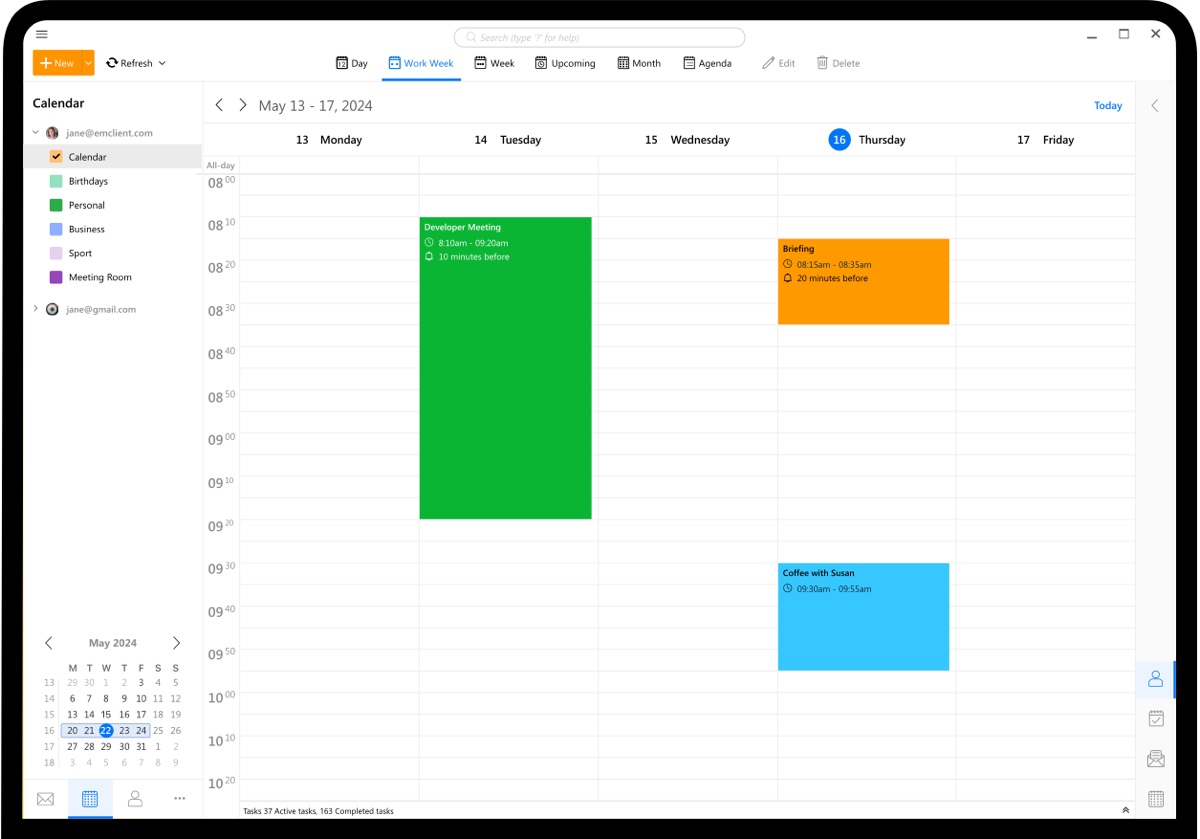Switch to the Contacts section

pyautogui.click(x=134, y=798)
